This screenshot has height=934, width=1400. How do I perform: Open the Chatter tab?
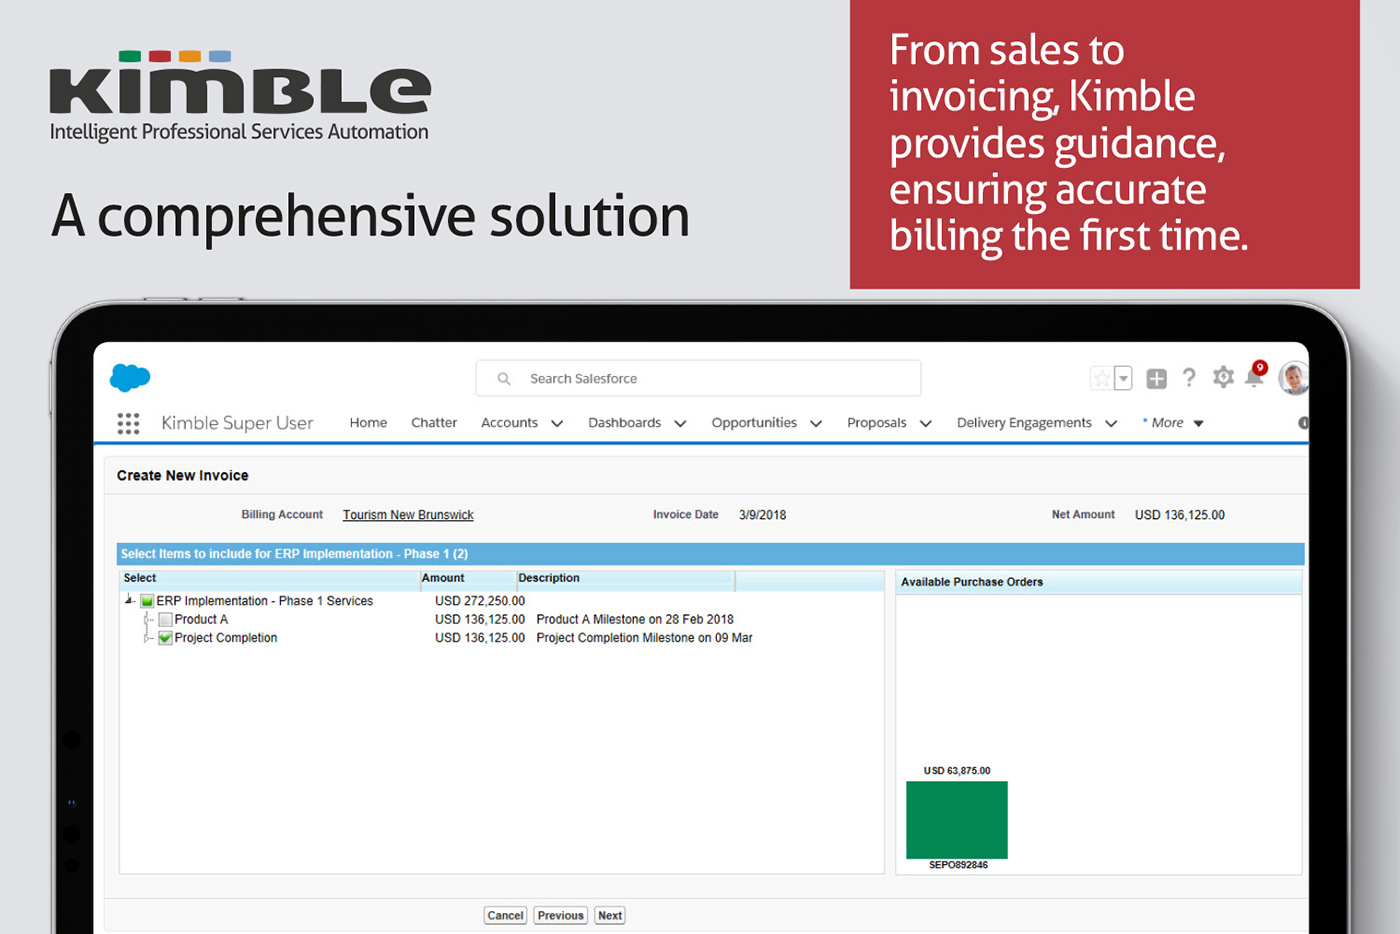click(x=434, y=423)
